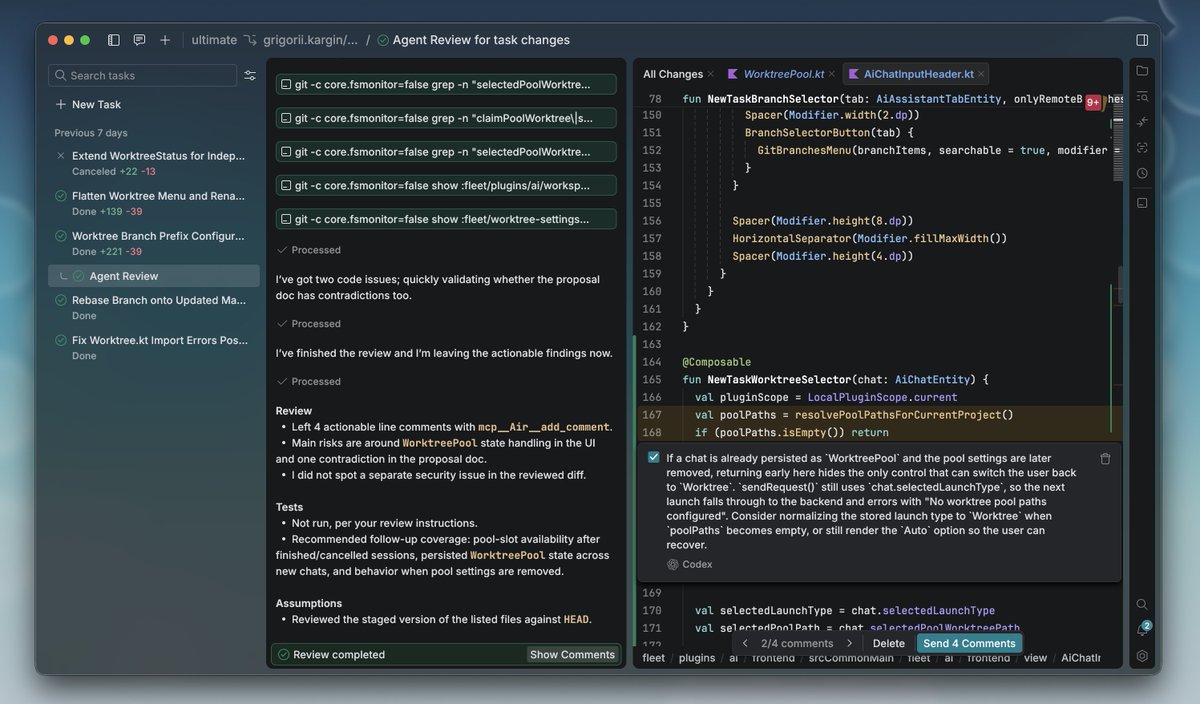Viewport: 1200px width, 704px height.
Task: Click line number 167 in the gutter
Action: (652, 415)
